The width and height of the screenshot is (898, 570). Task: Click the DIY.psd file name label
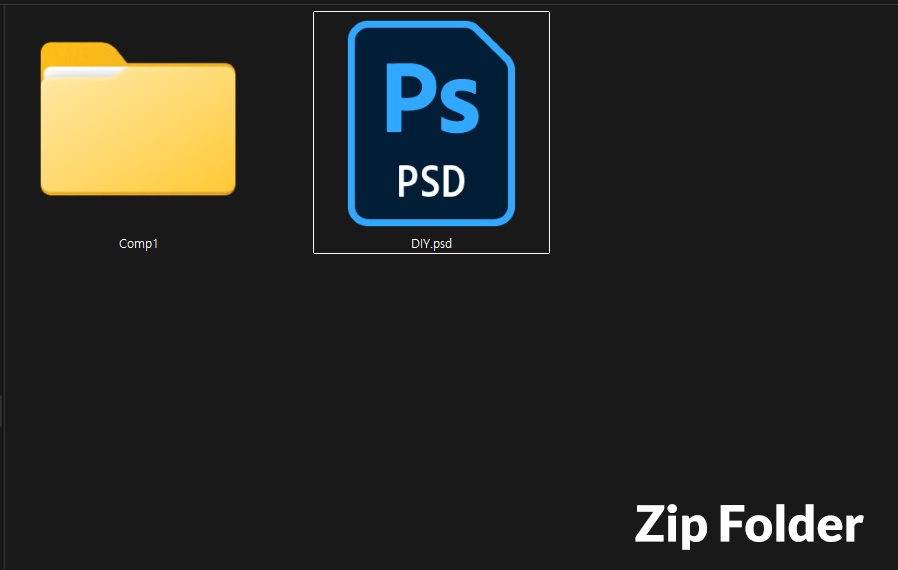431,243
